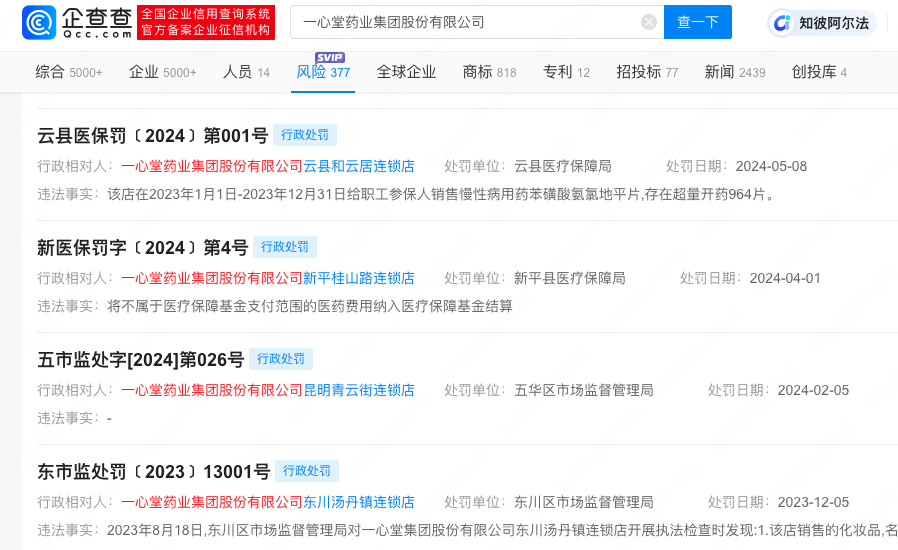Viewport: 898px width, 550px height.
Task: Click 行政处罚 tag on 新医保罚字 record
Action: point(285,247)
